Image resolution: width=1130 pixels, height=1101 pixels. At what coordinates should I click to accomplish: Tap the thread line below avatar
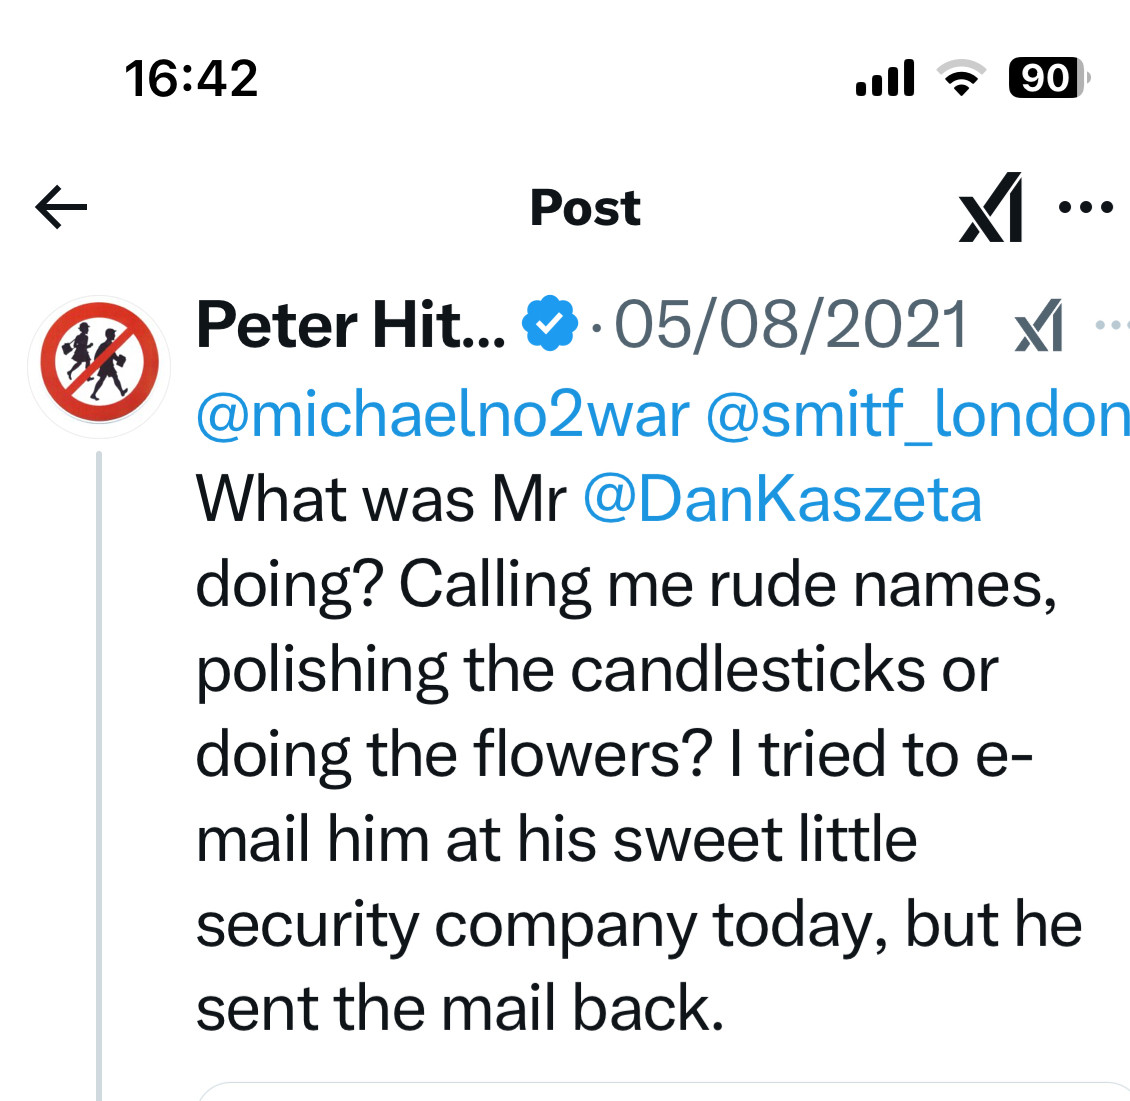[99, 775]
